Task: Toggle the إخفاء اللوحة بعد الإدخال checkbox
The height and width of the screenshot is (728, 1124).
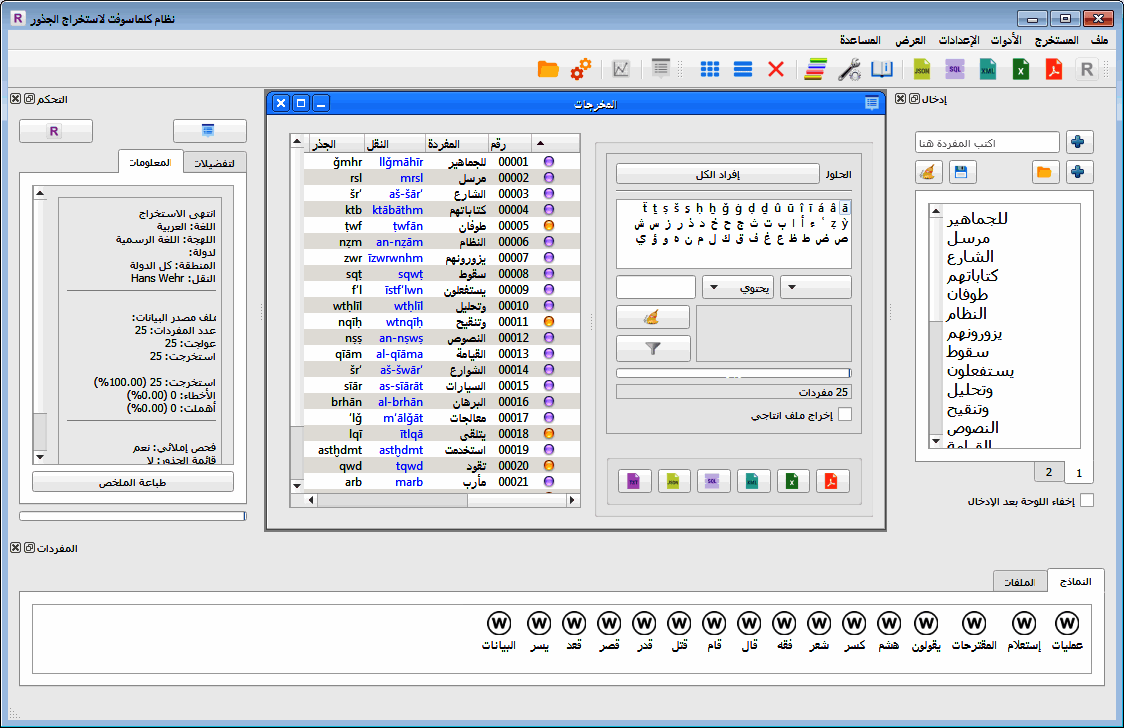Action: click(x=1087, y=501)
